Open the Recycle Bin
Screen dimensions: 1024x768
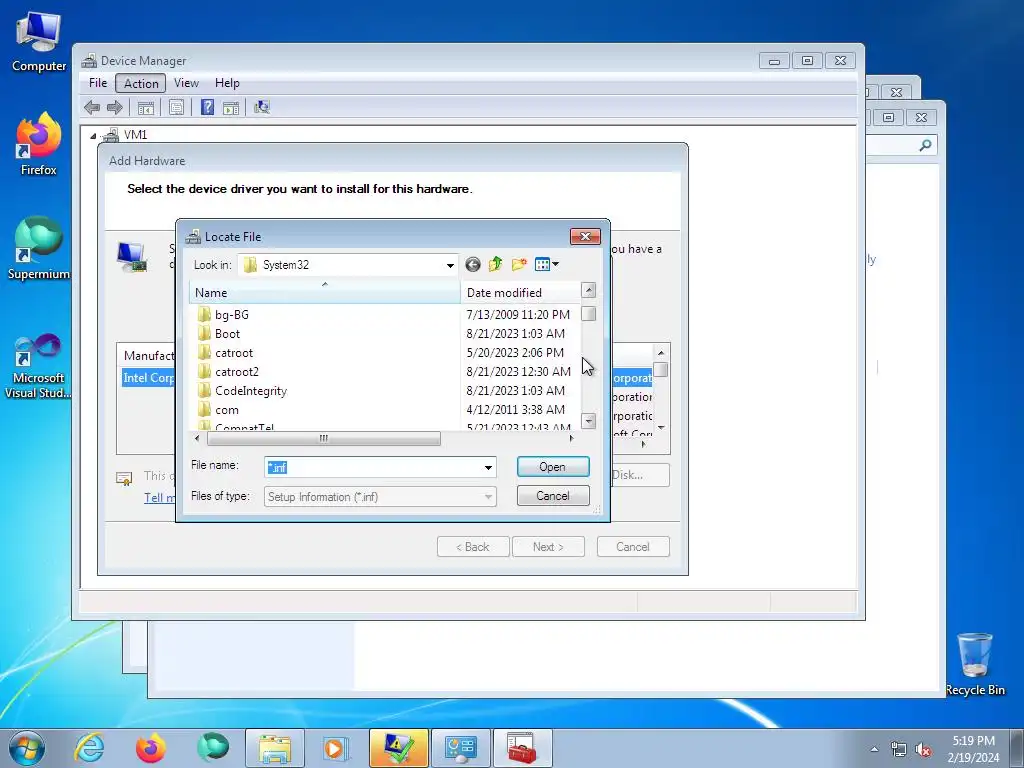(975, 664)
